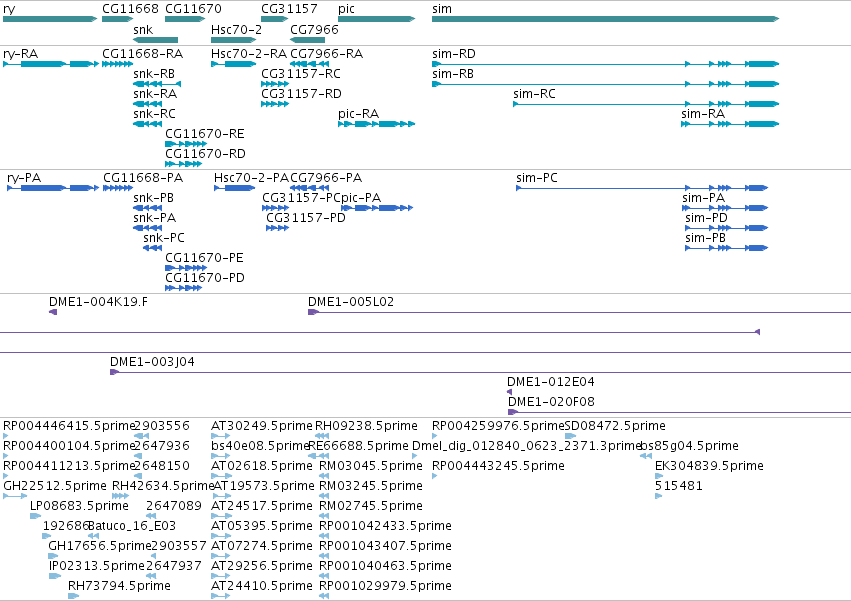Select the CG11670-PD protein label
This screenshot has width=851, height=601.
tap(205, 278)
